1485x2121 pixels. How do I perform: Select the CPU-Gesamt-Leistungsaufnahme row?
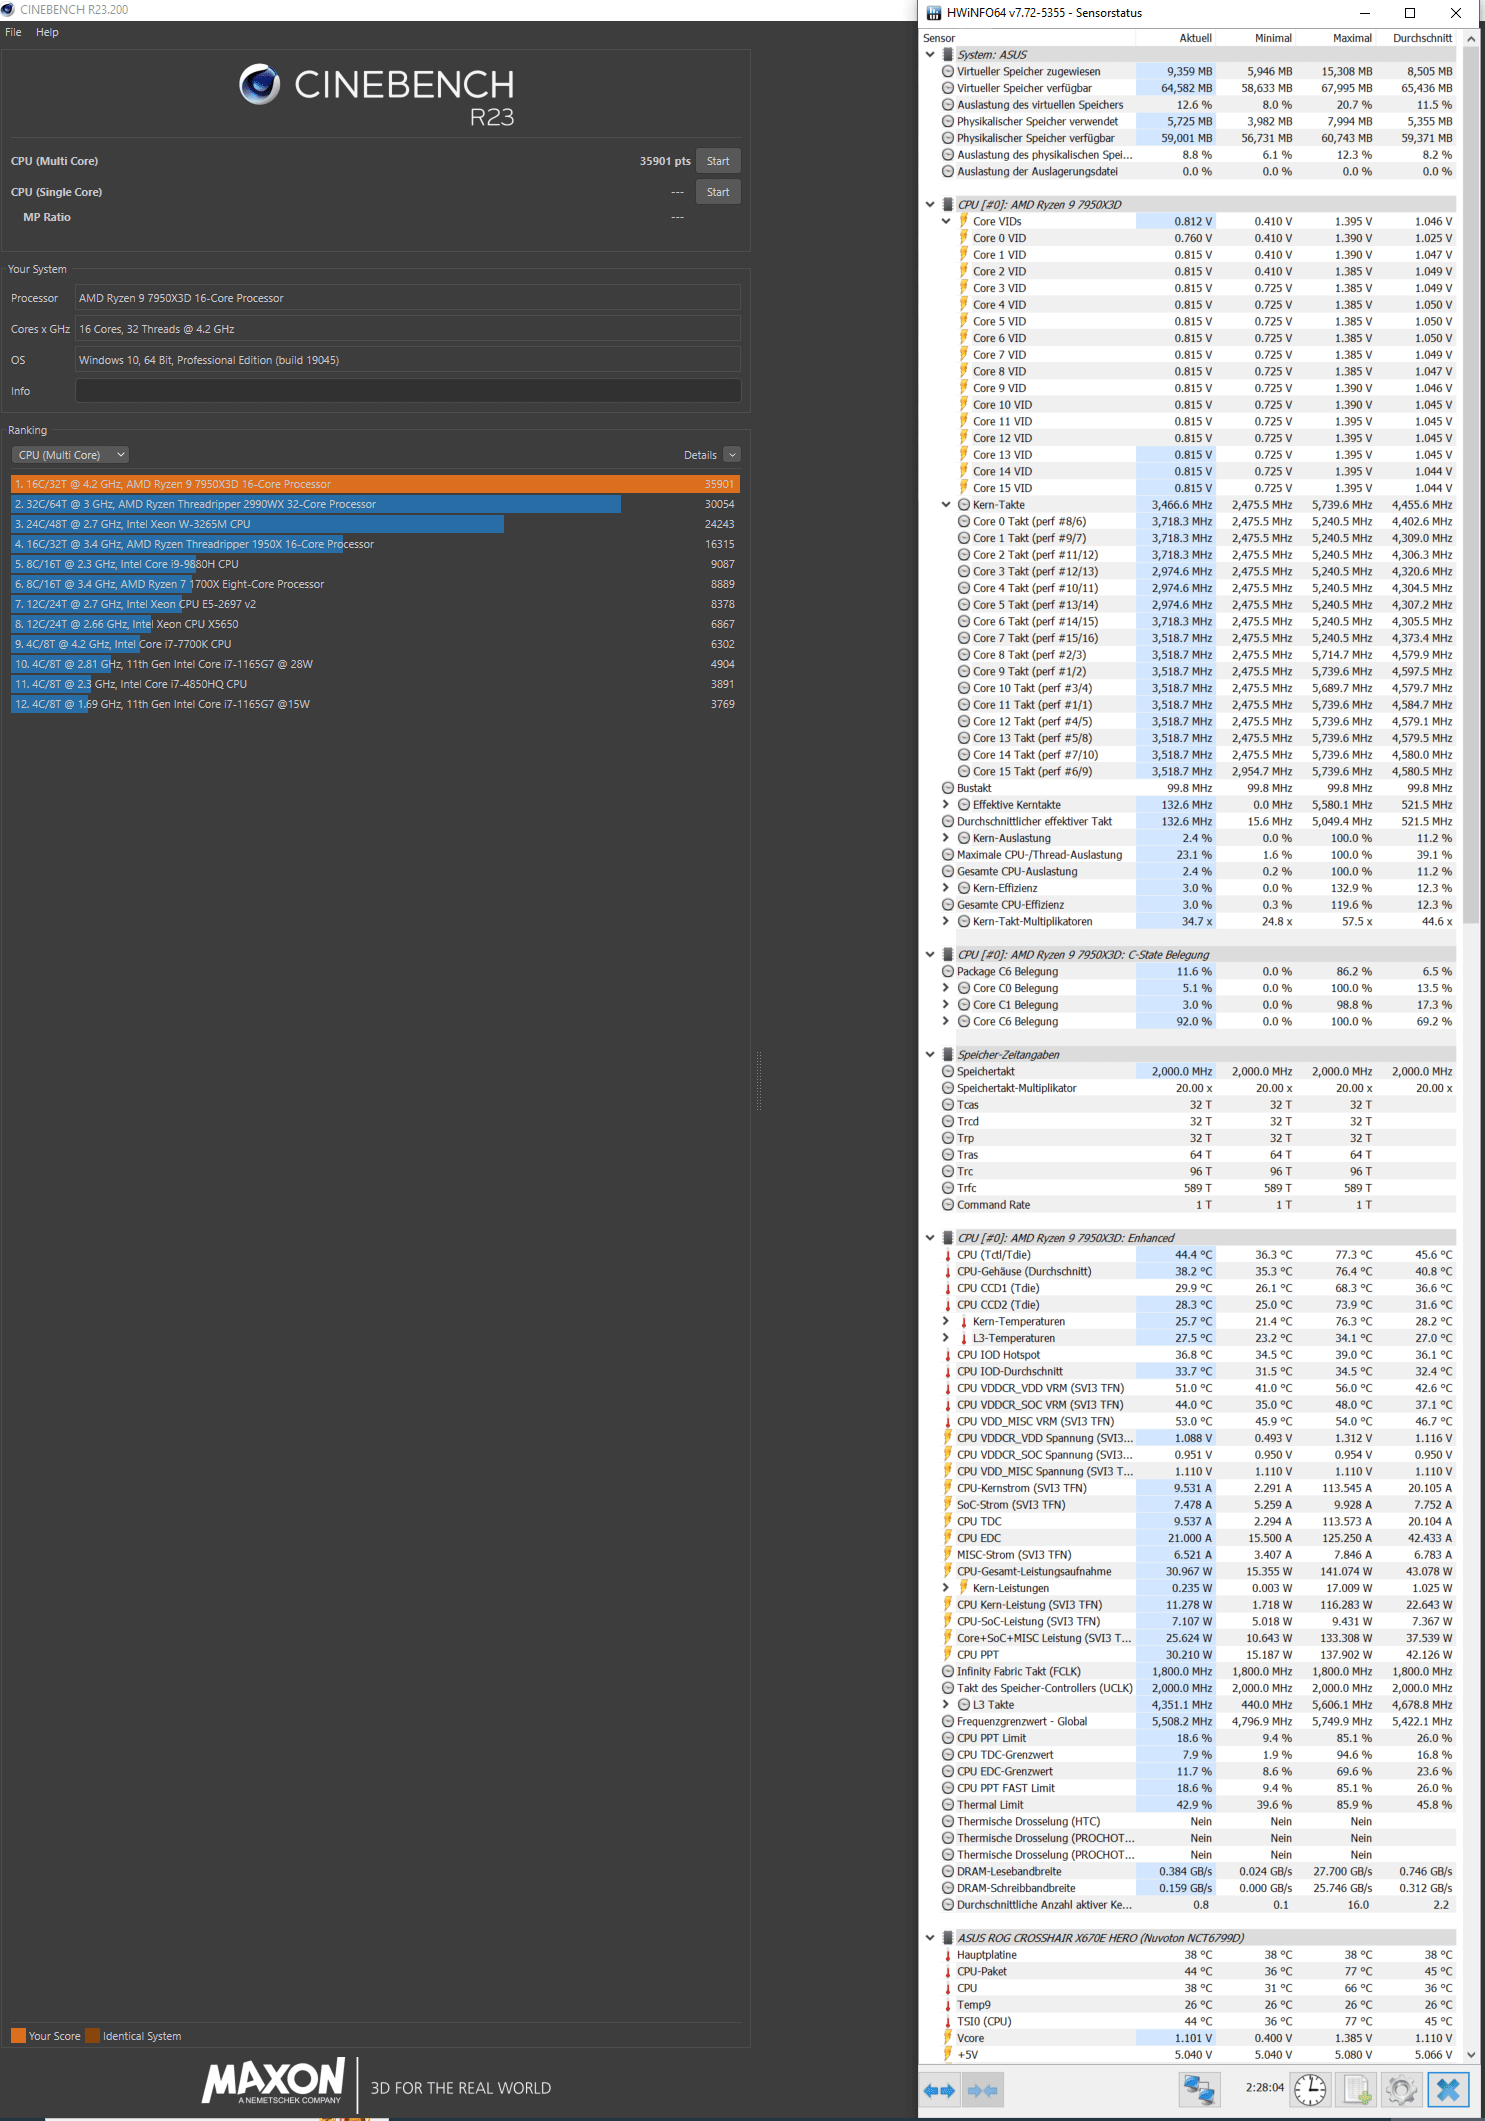1189,1571
